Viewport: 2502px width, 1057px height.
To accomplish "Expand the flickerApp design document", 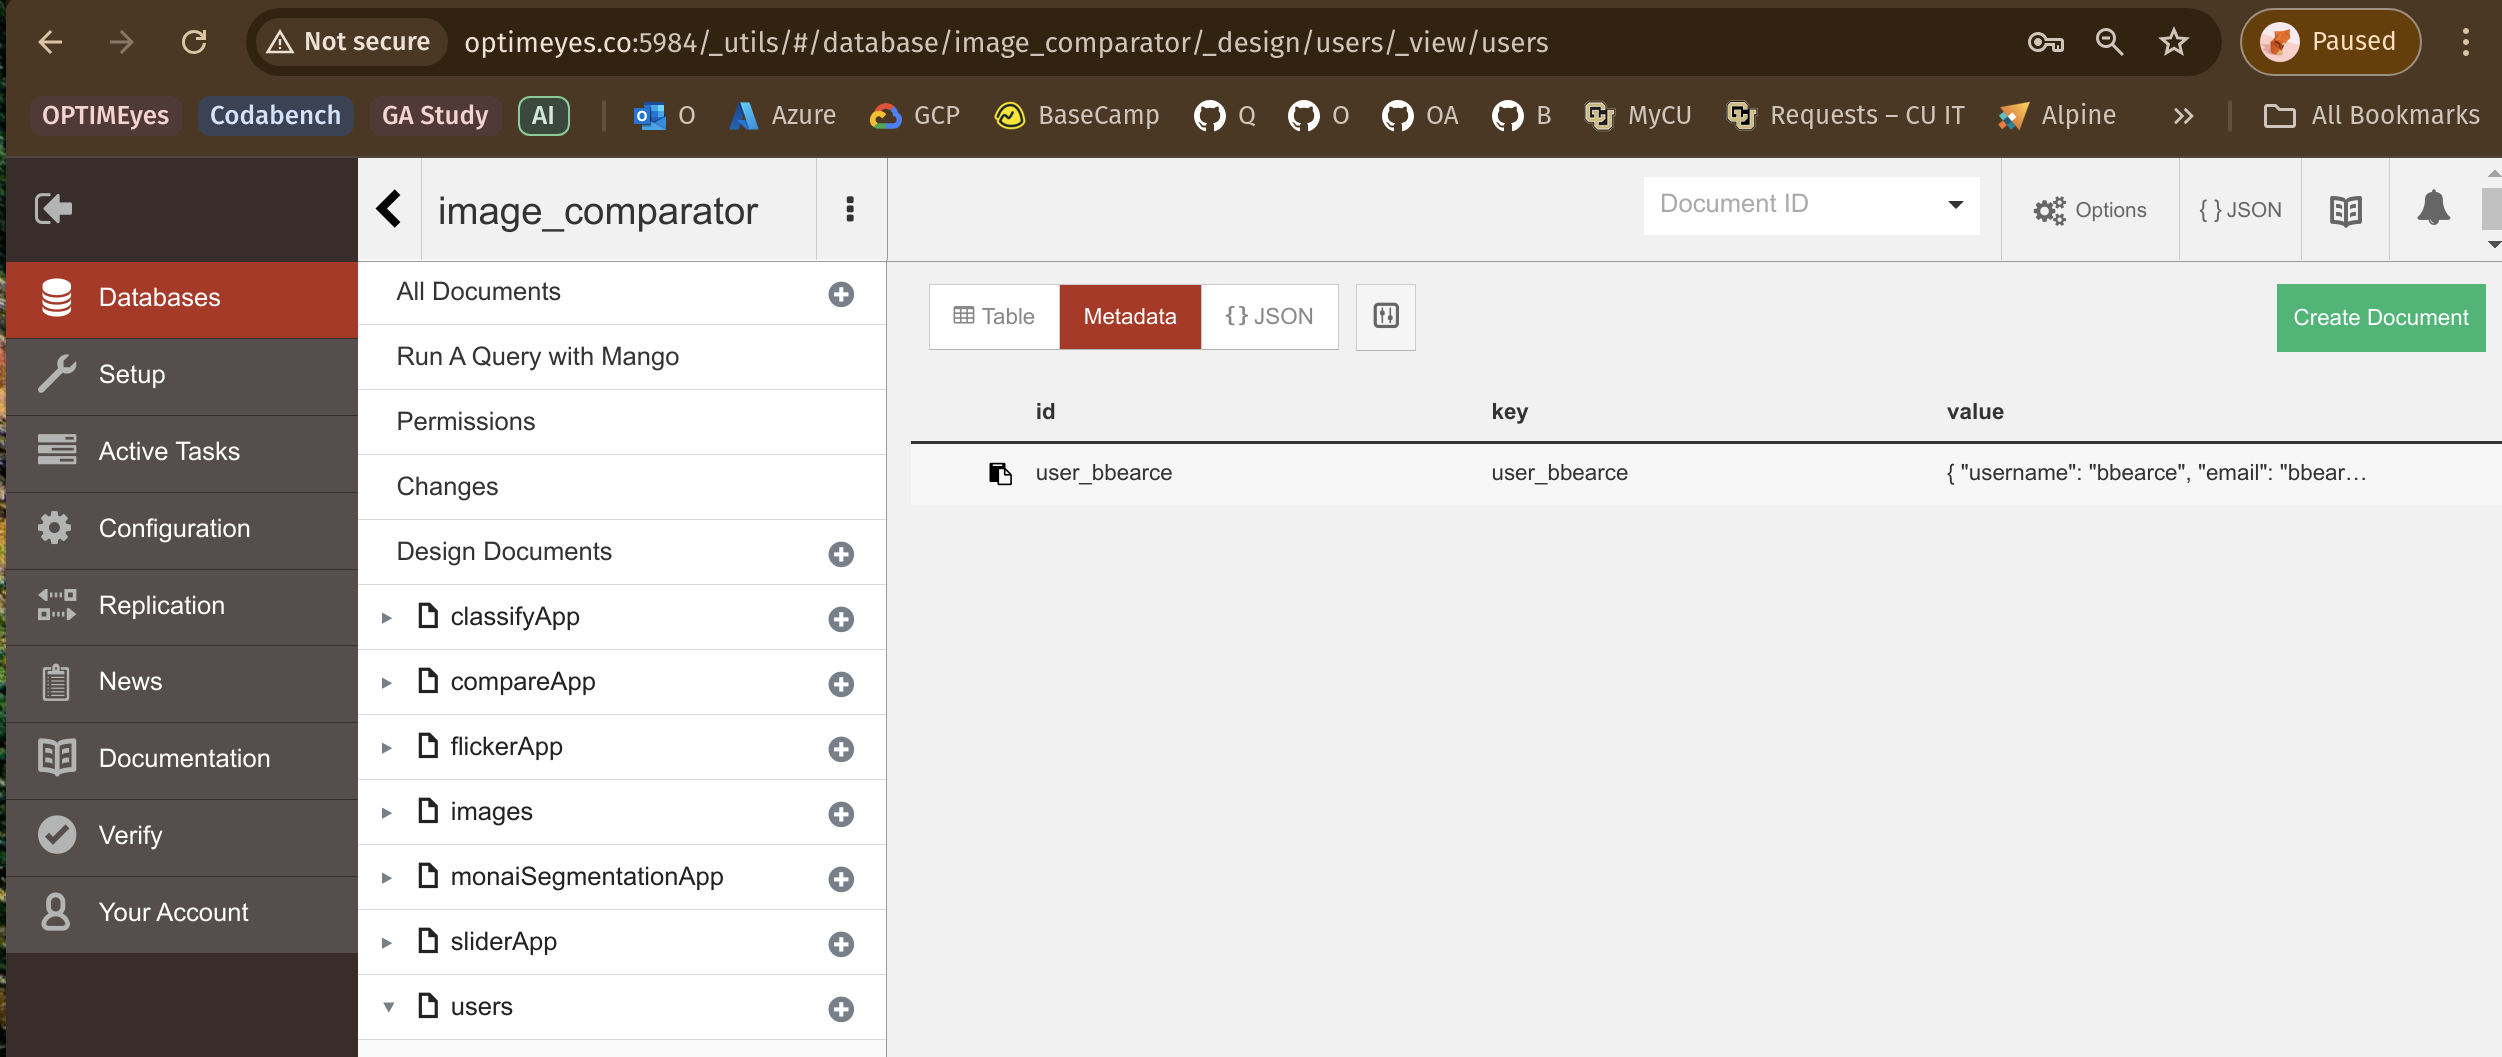I will [386, 748].
